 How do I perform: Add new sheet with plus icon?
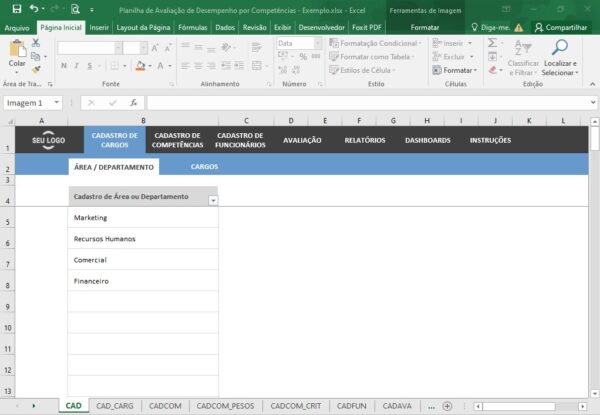[x=447, y=406]
